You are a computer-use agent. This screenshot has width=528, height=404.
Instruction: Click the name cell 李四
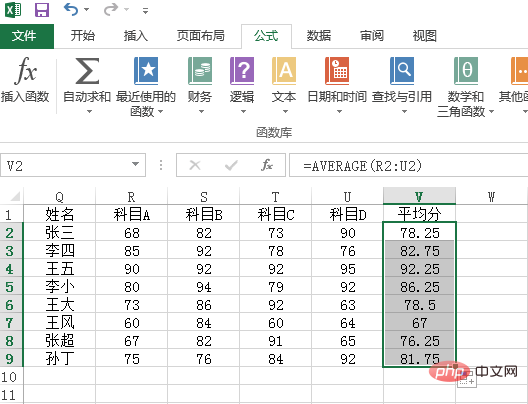60,251
